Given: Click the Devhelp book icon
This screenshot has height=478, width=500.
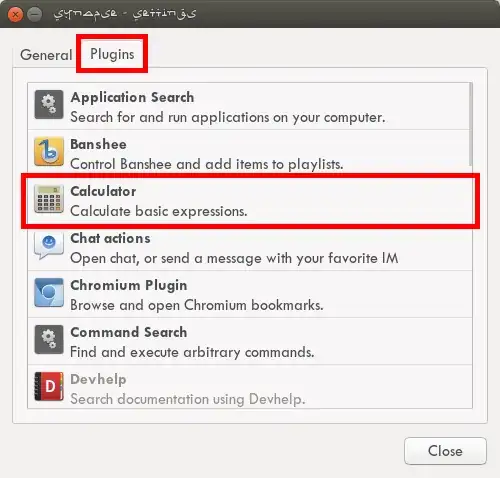Looking at the screenshot, I should pyautogui.click(x=49, y=386).
